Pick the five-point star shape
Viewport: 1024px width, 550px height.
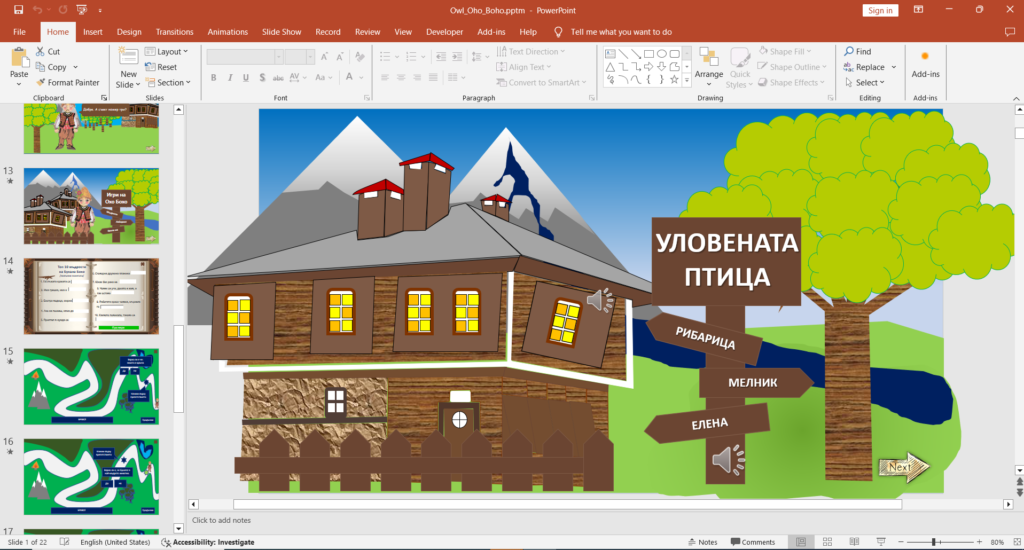click(674, 80)
